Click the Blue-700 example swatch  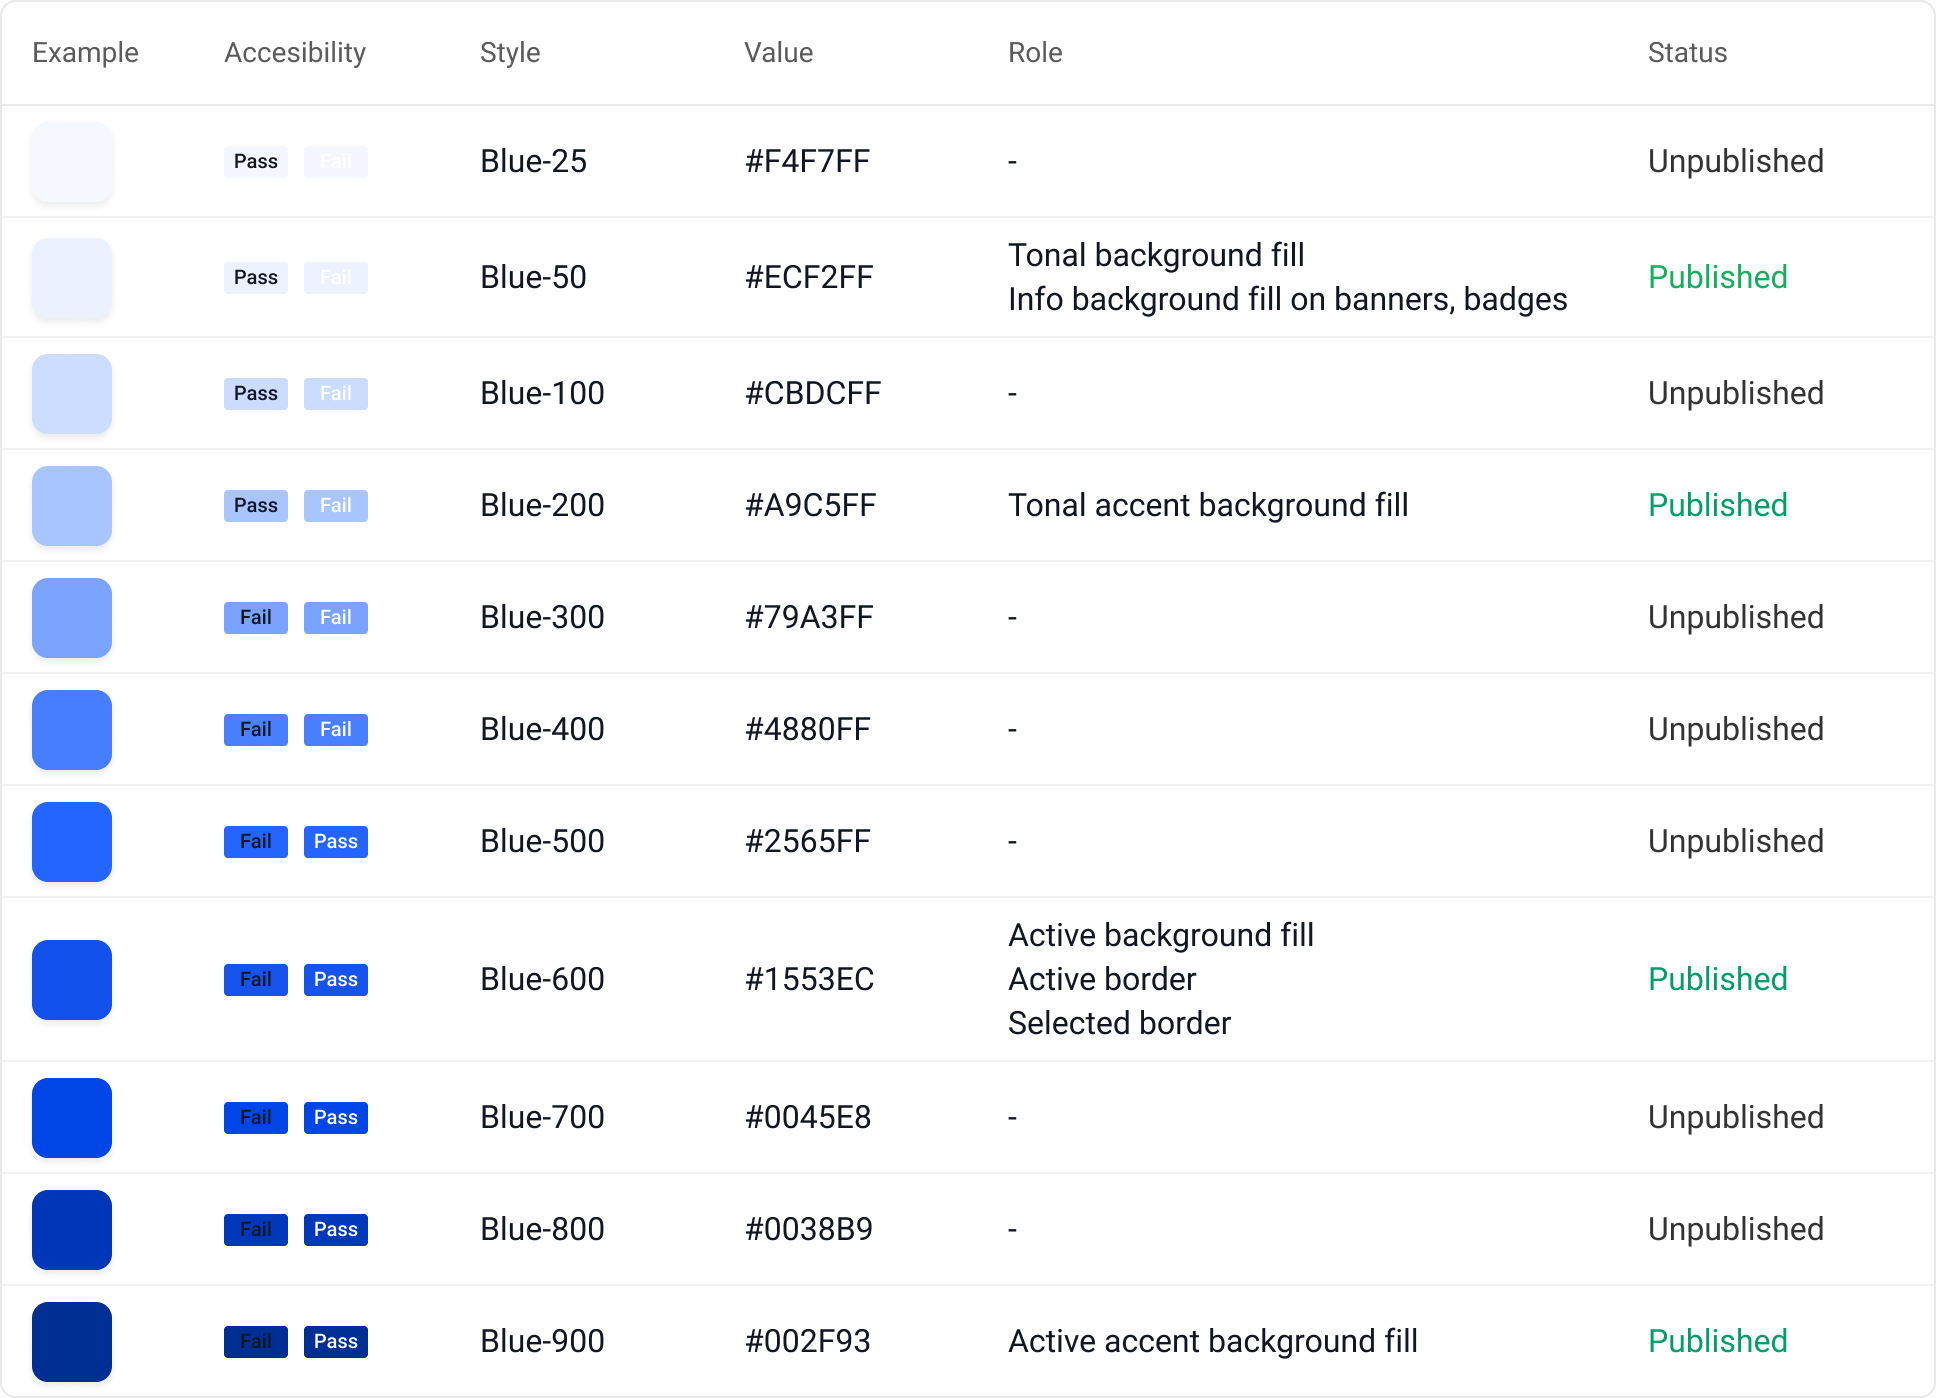[72, 1118]
